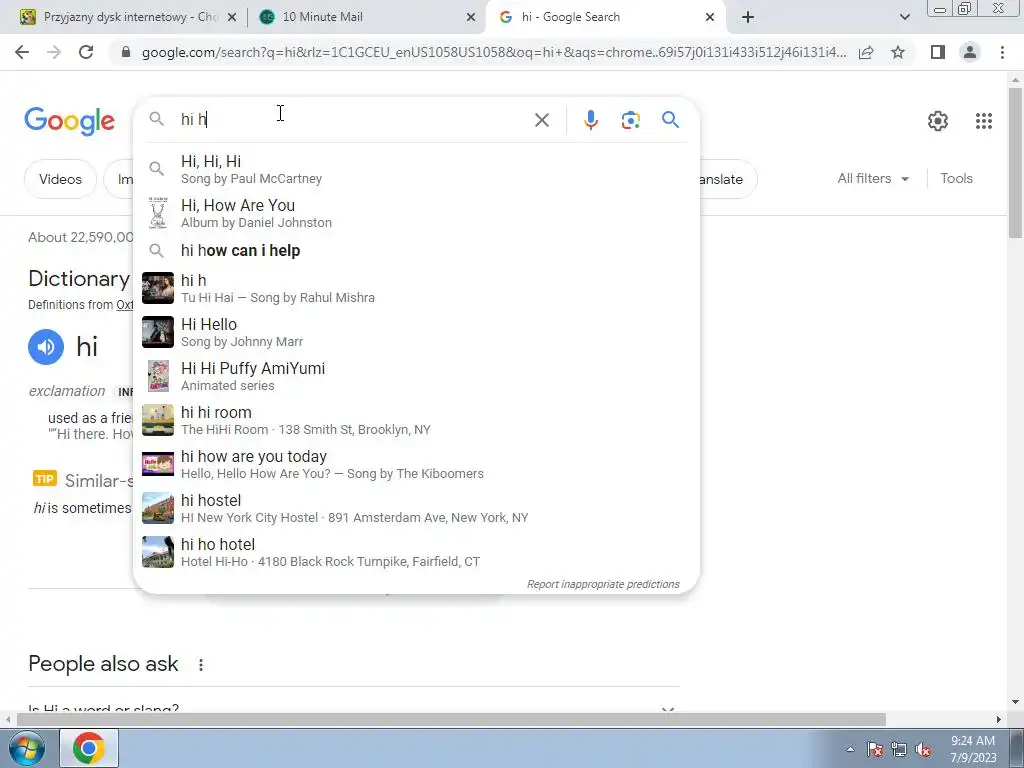1024x768 pixels.
Task: Click the Google logo
Action: coord(69,121)
